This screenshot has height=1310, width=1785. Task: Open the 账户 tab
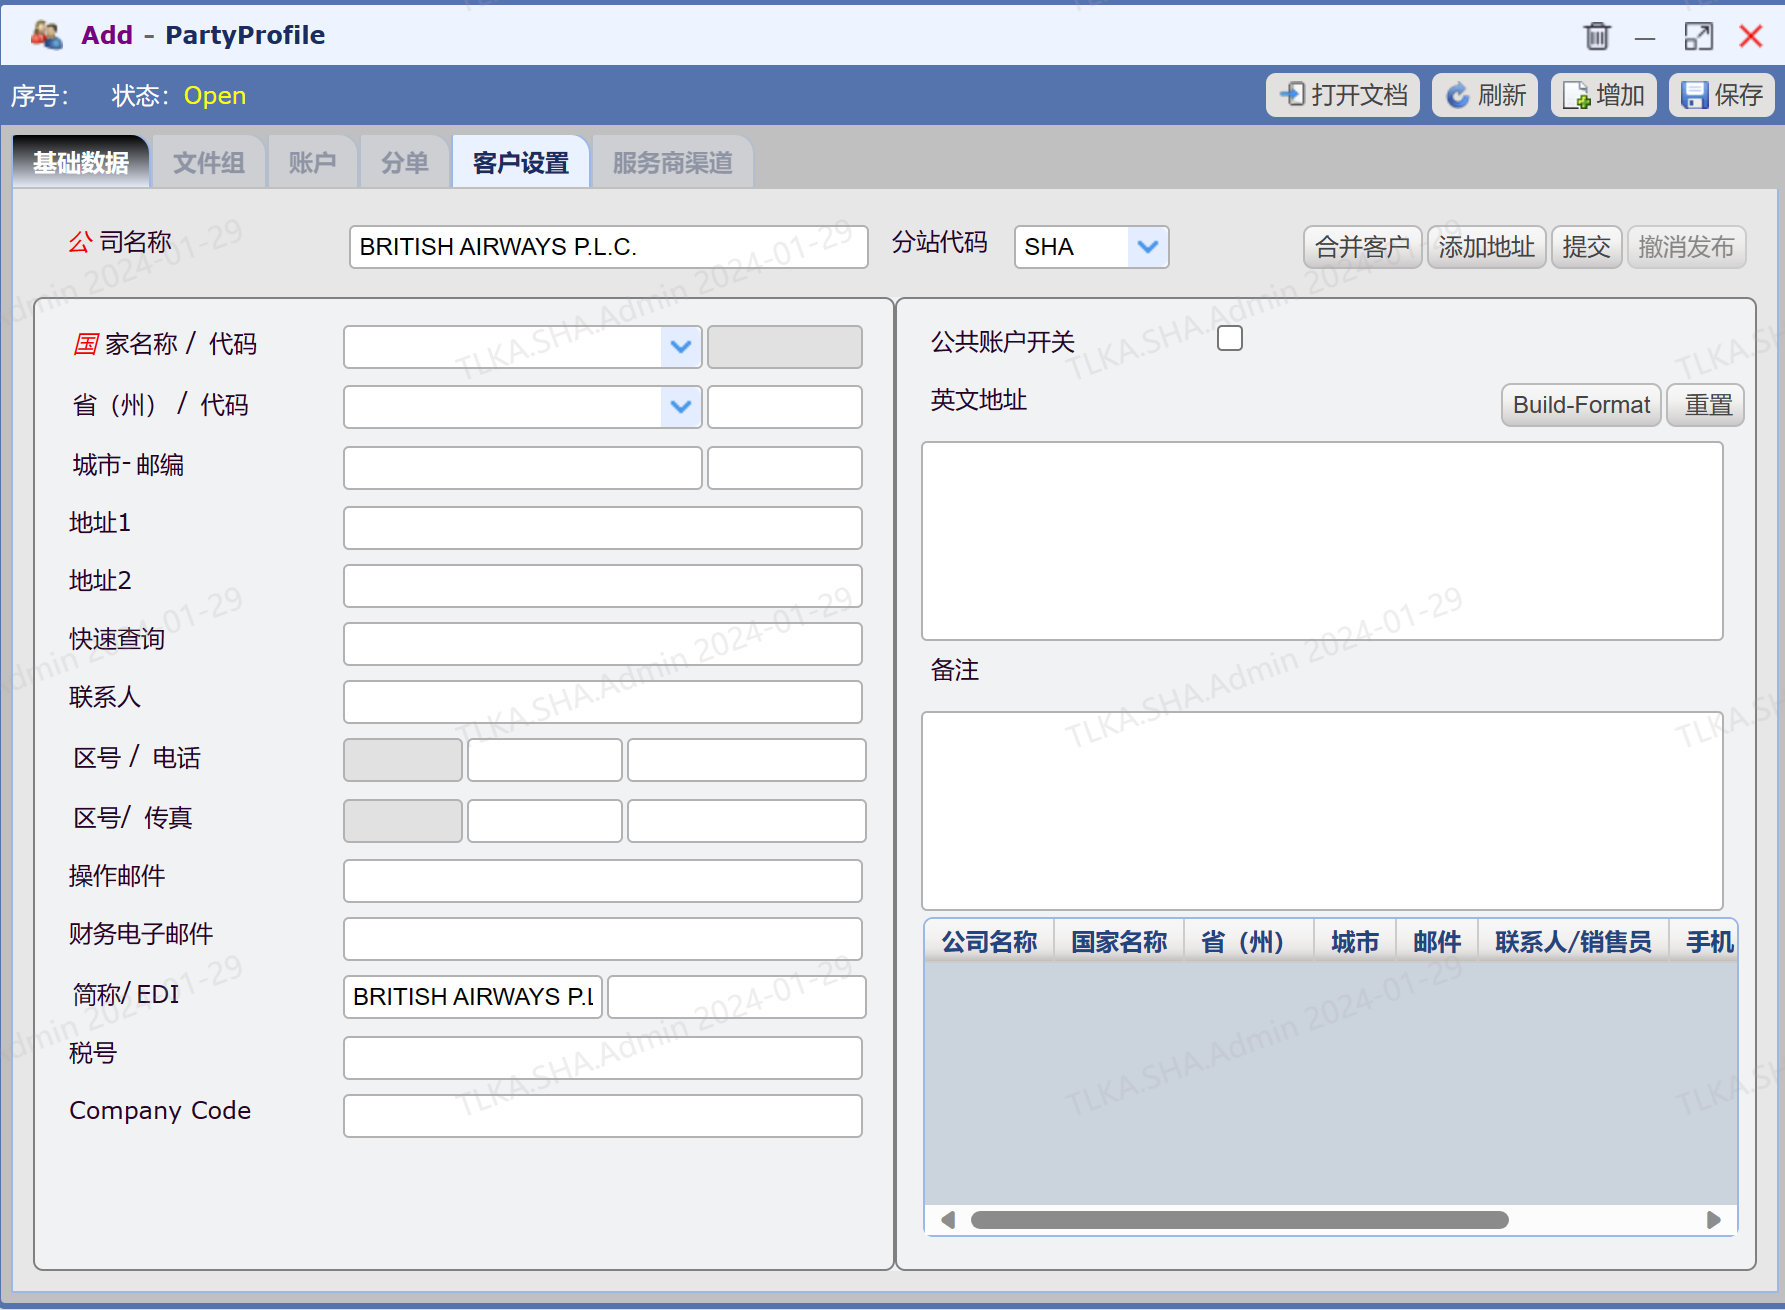tap(312, 162)
